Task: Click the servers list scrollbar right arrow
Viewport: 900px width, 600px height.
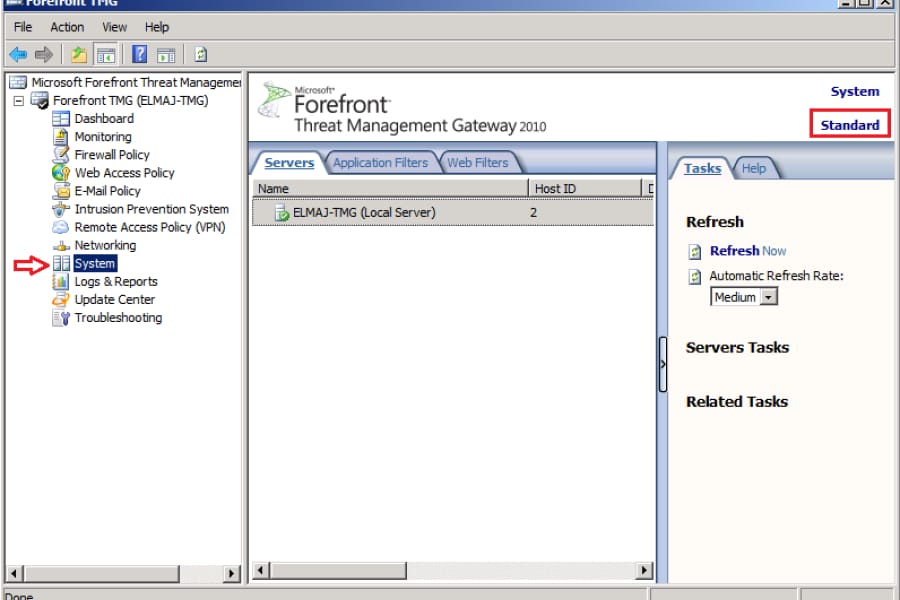Action: [x=645, y=570]
